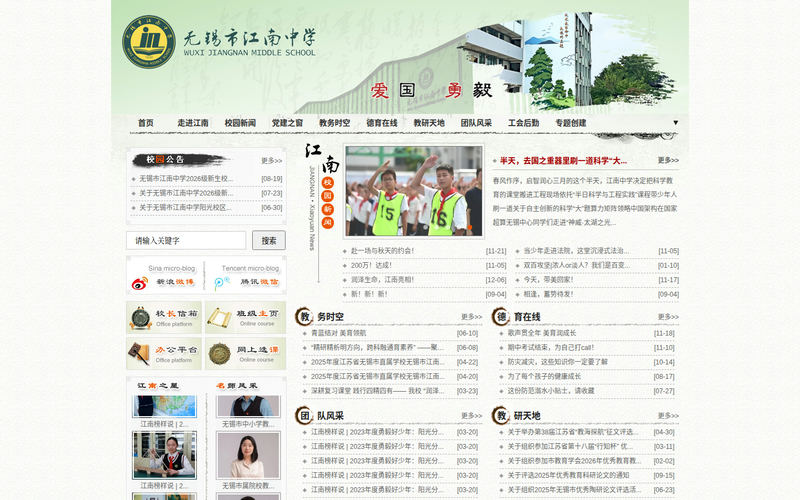Click 更多>> in 德育在线 section
The height and width of the screenshot is (500, 800).
(668, 317)
